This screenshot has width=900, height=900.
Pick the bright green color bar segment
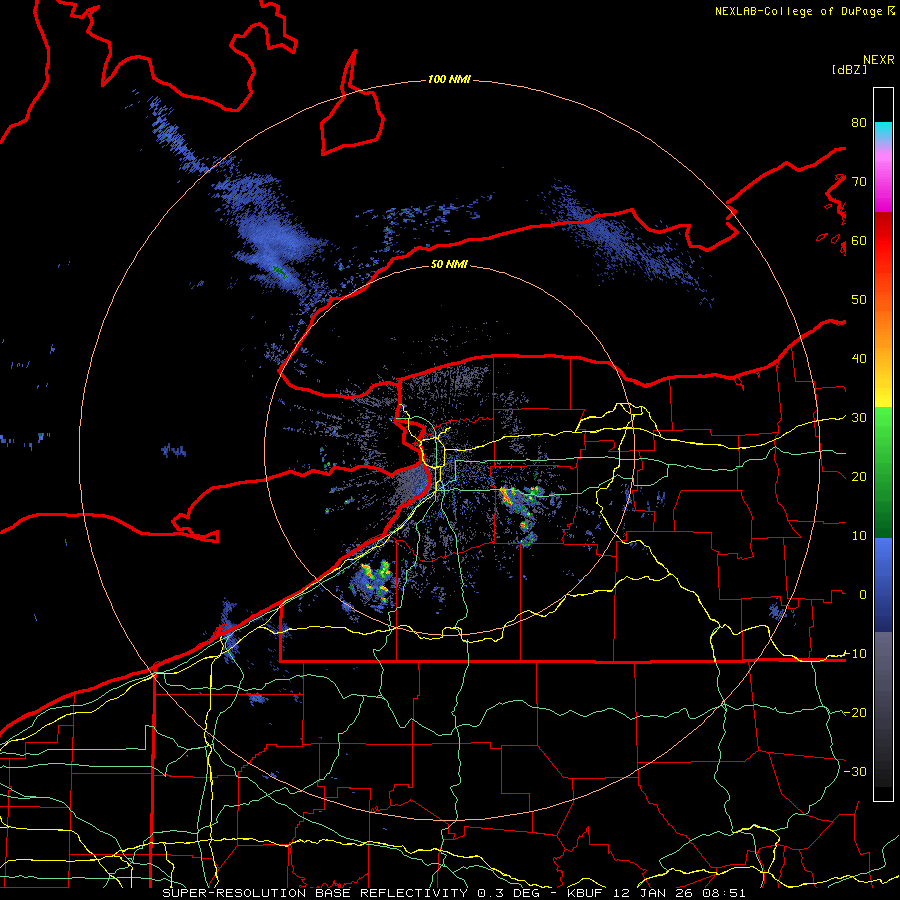883,428
